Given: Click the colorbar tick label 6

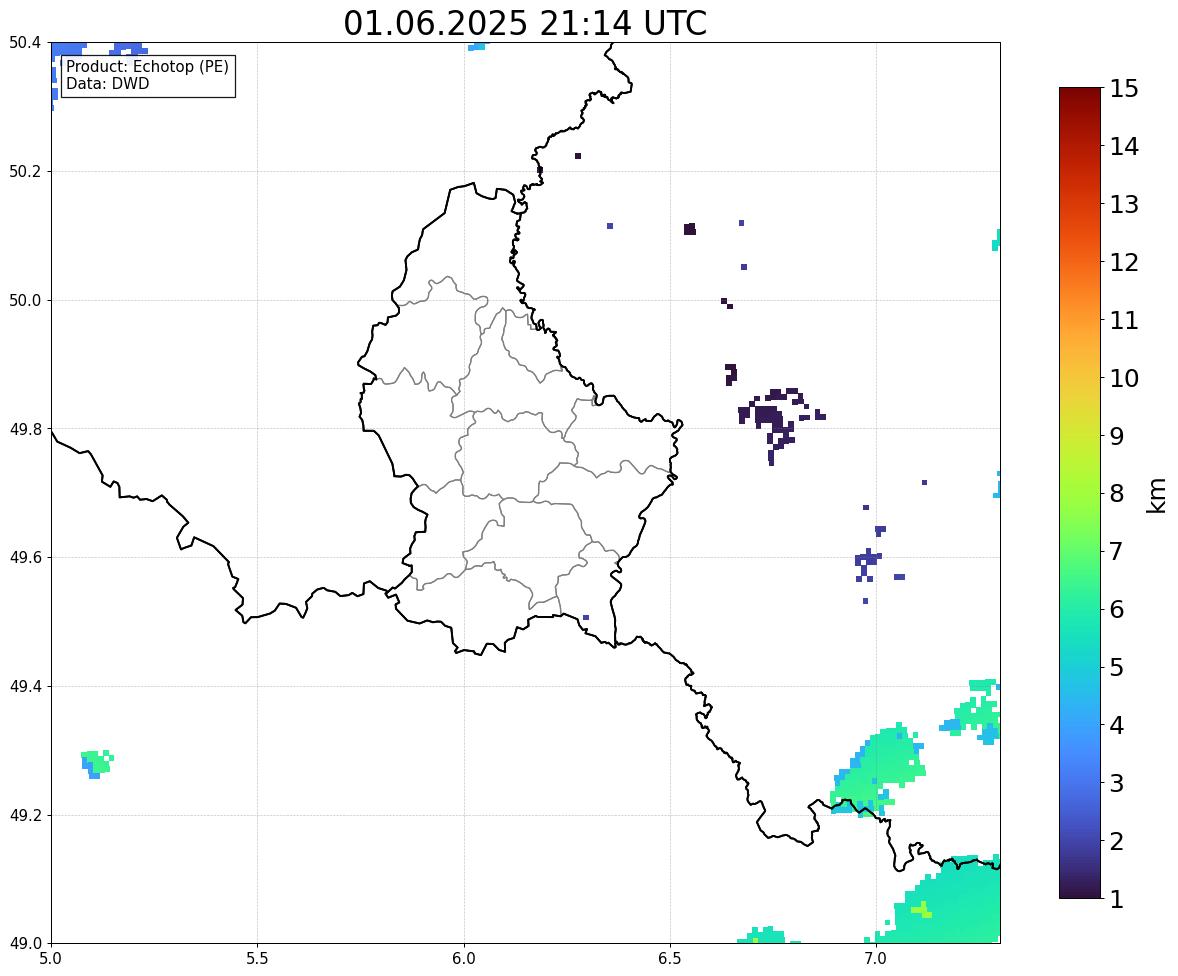Looking at the screenshot, I should coord(1117,609).
